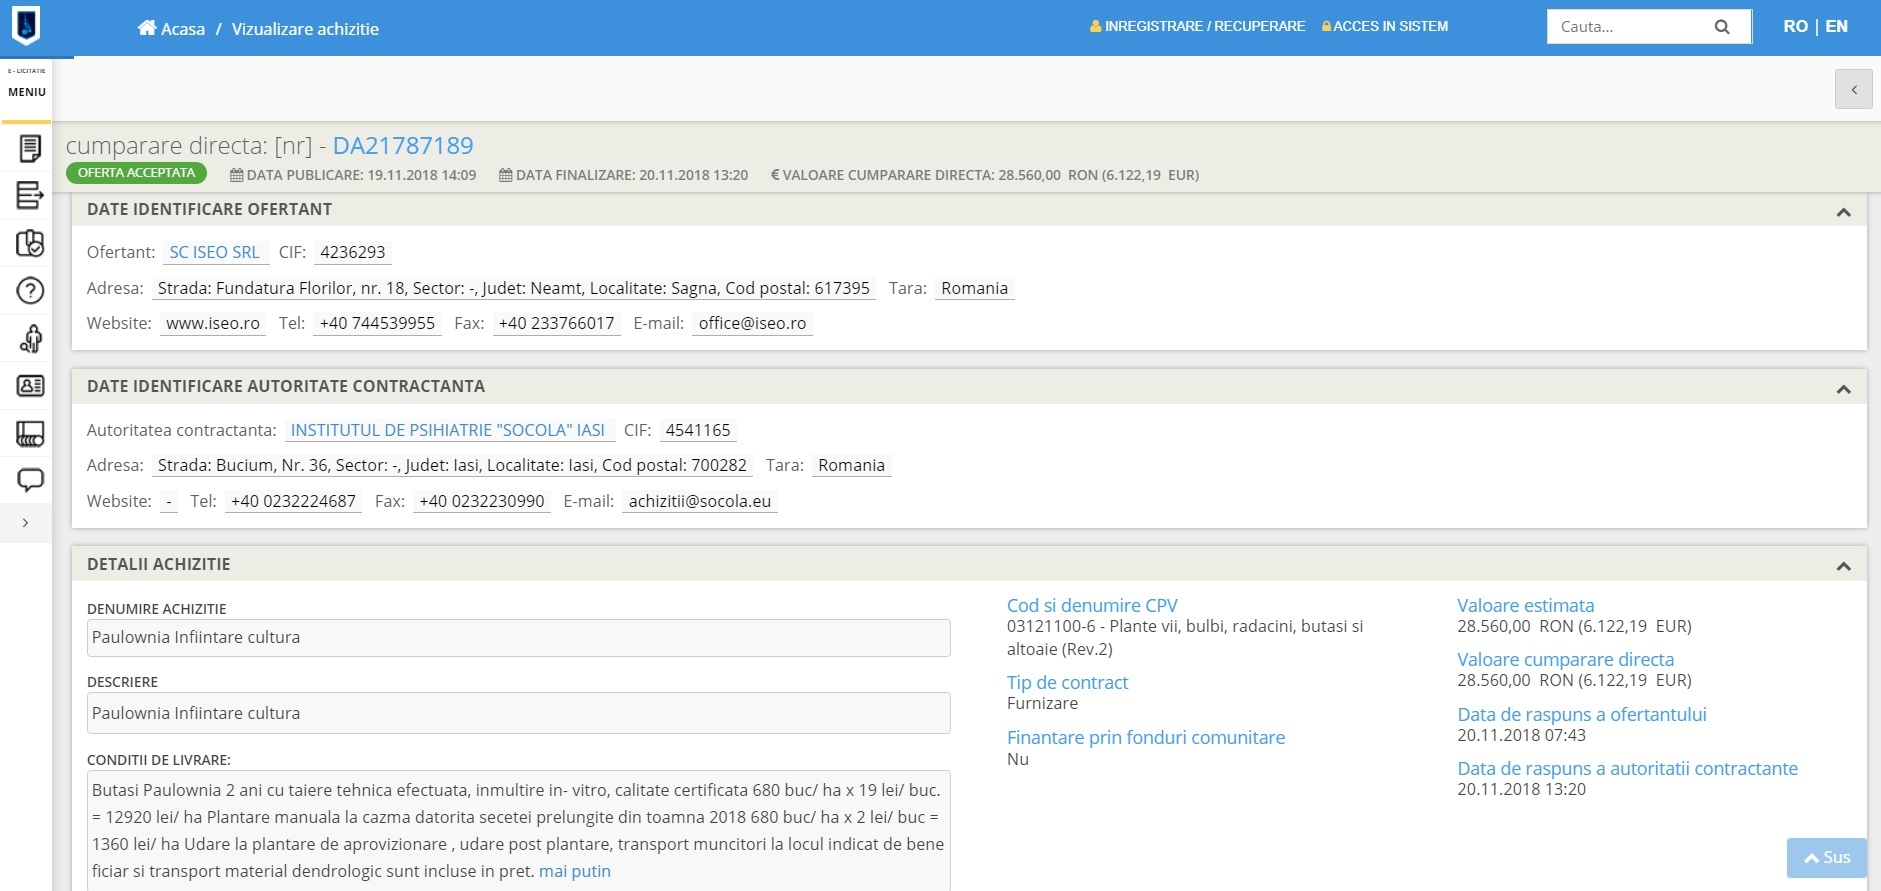Open INREGISTRARE / RECUPERARE link

pyautogui.click(x=1204, y=26)
